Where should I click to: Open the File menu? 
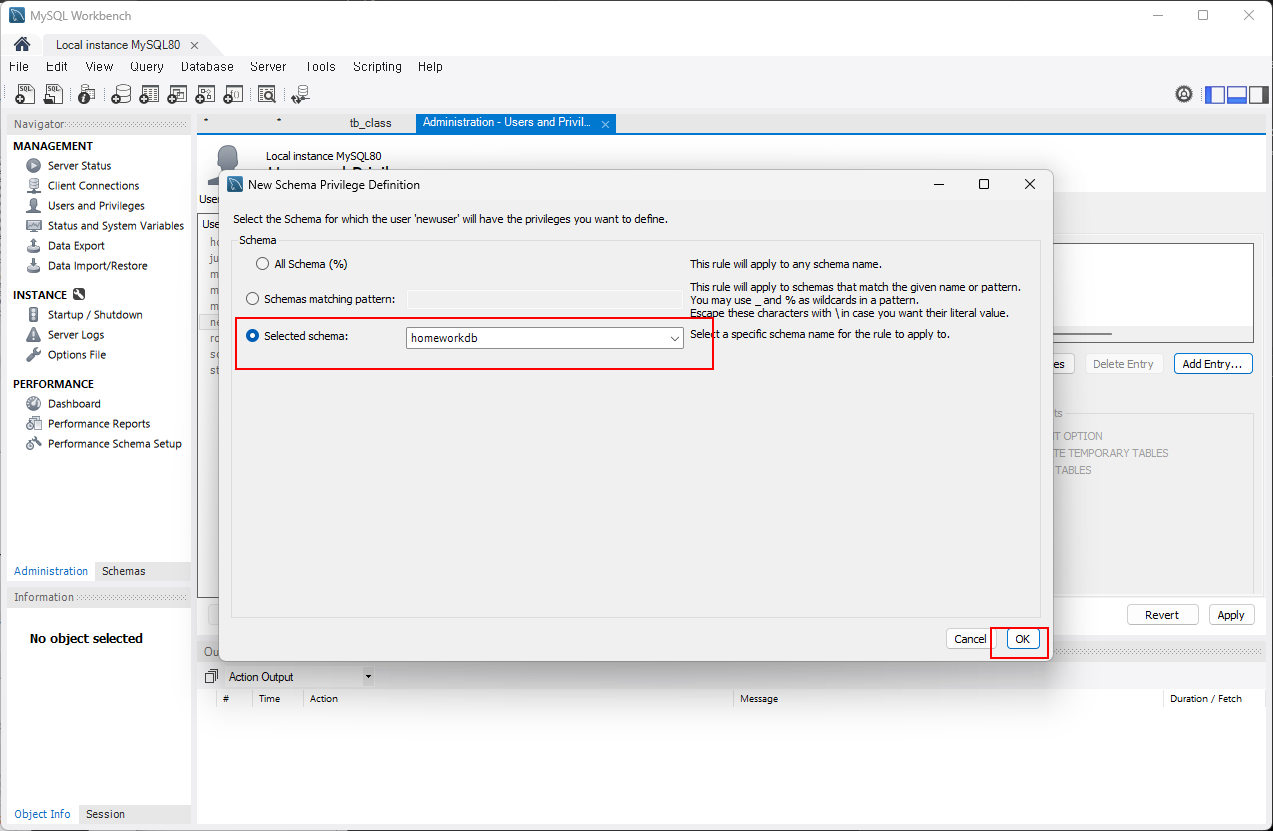point(19,67)
